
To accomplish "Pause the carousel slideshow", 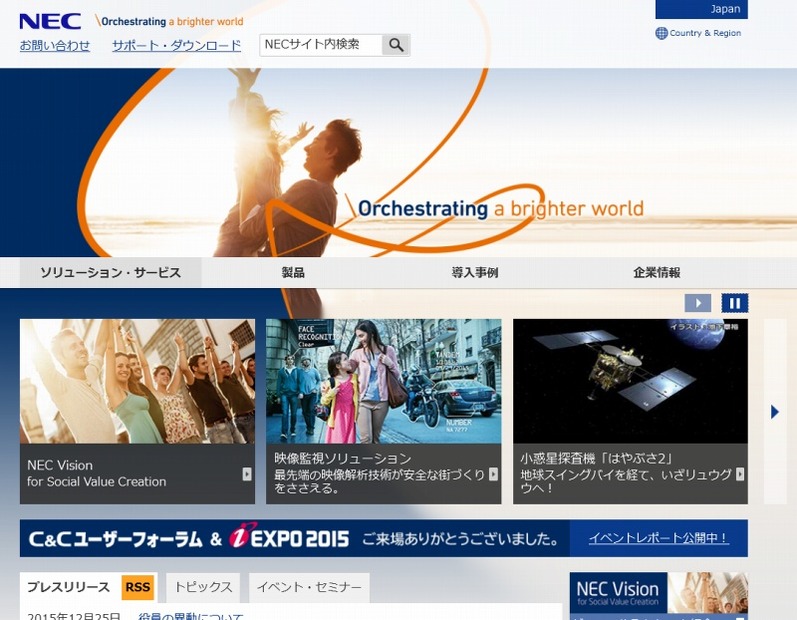I will click(x=734, y=303).
